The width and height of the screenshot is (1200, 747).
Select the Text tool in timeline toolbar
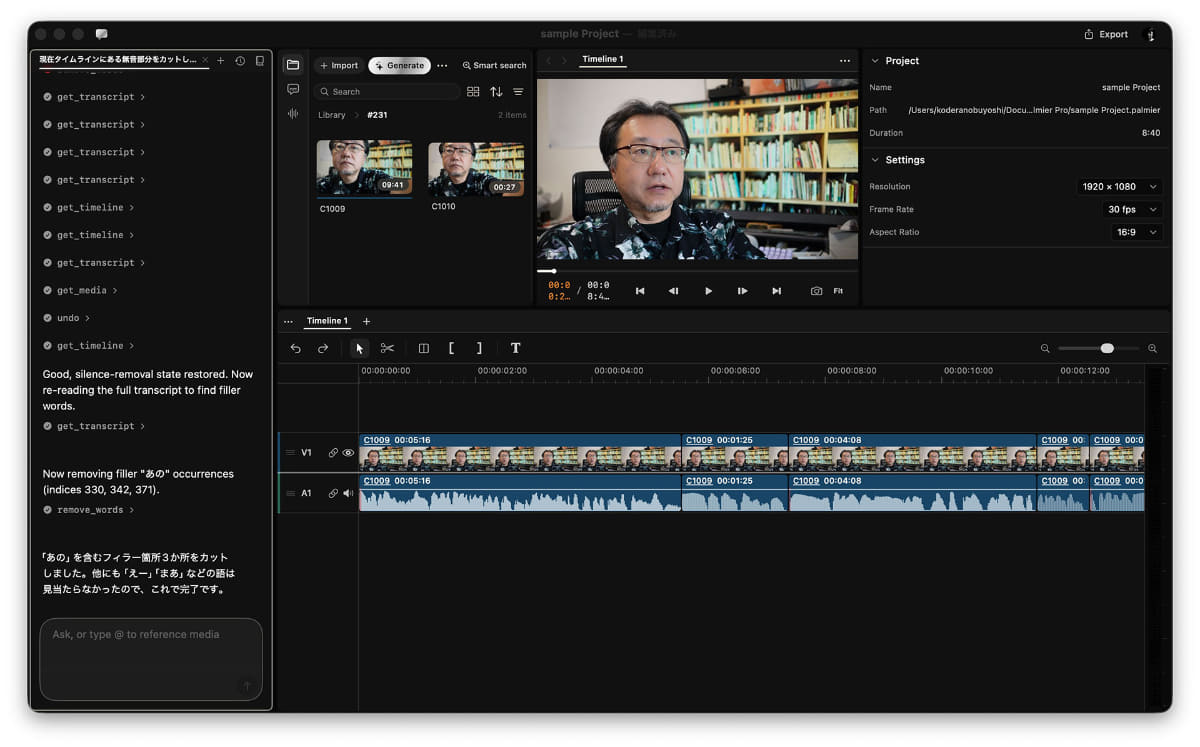pyautogui.click(x=515, y=348)
